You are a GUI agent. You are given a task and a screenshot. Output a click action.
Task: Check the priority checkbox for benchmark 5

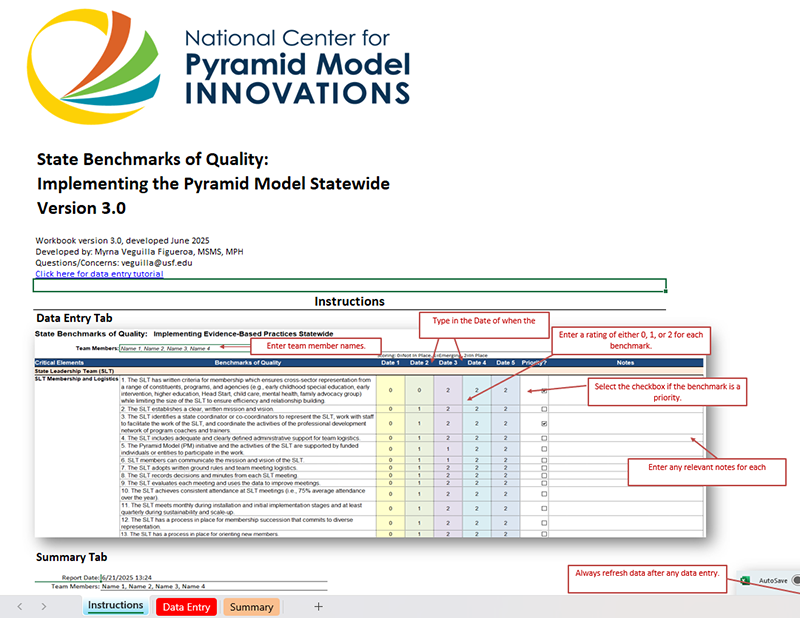(543, 448)
